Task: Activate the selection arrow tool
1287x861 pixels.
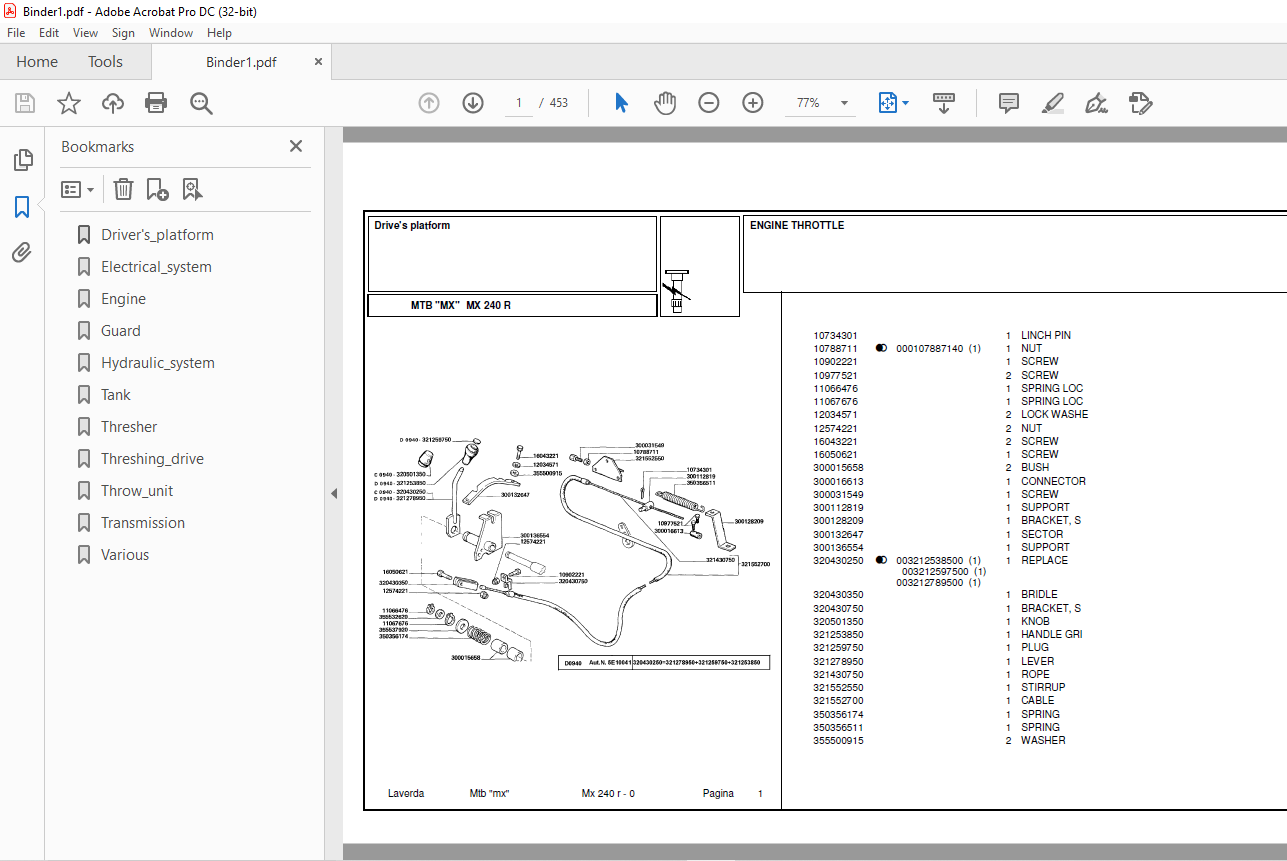Action: click(621, 103)
